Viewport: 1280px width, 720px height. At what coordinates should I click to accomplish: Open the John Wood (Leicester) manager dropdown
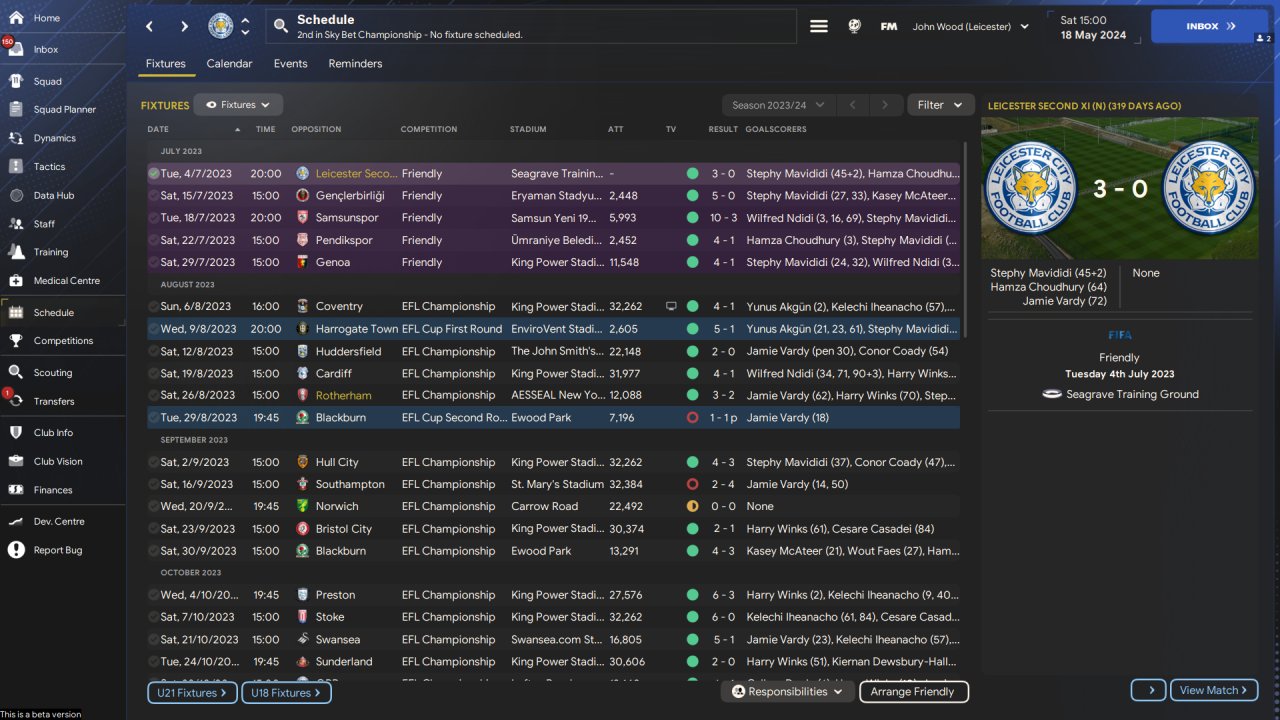point(970,27)
